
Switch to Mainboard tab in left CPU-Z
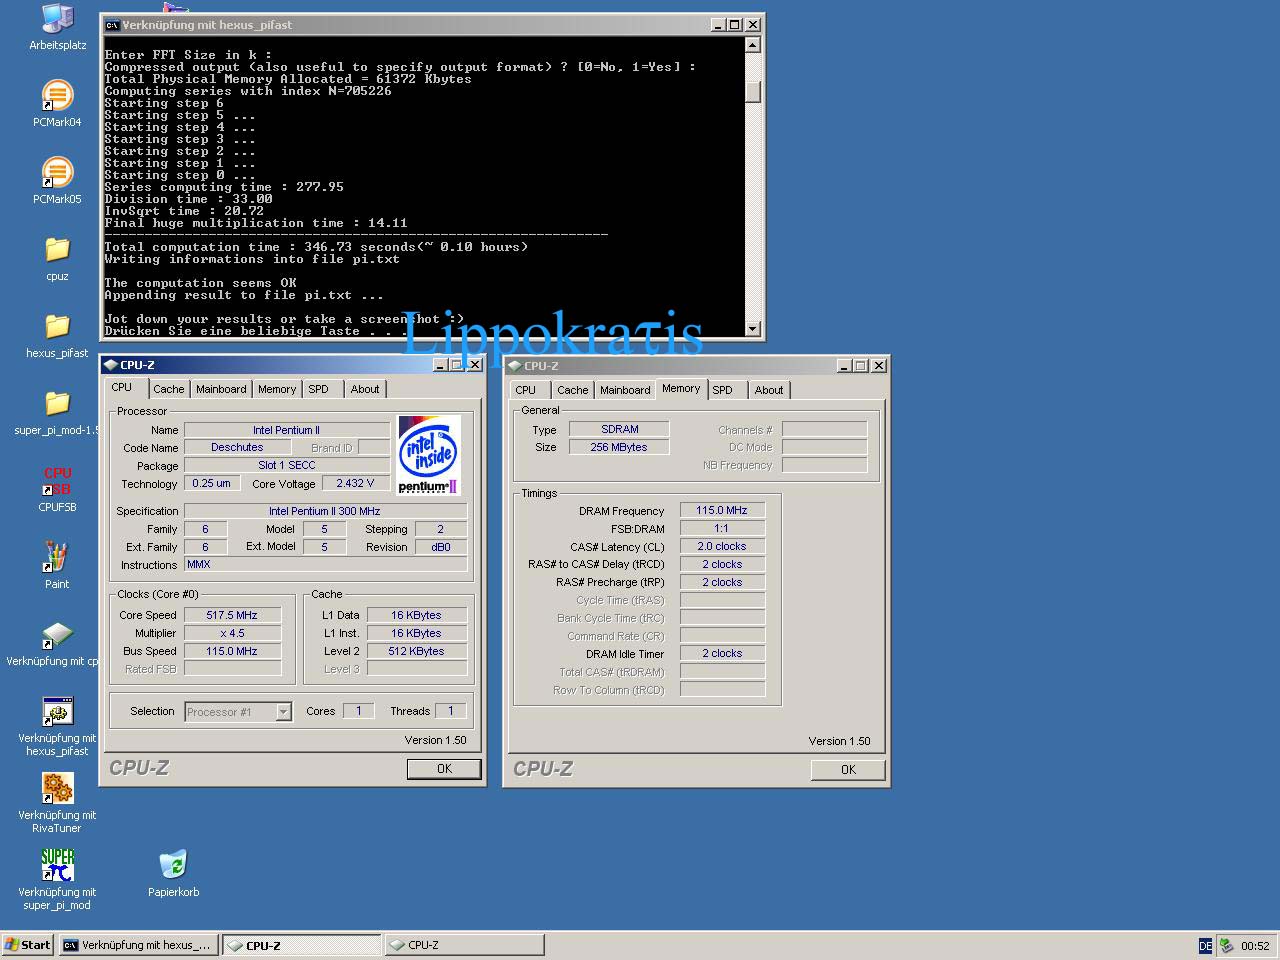click(221, 389)
